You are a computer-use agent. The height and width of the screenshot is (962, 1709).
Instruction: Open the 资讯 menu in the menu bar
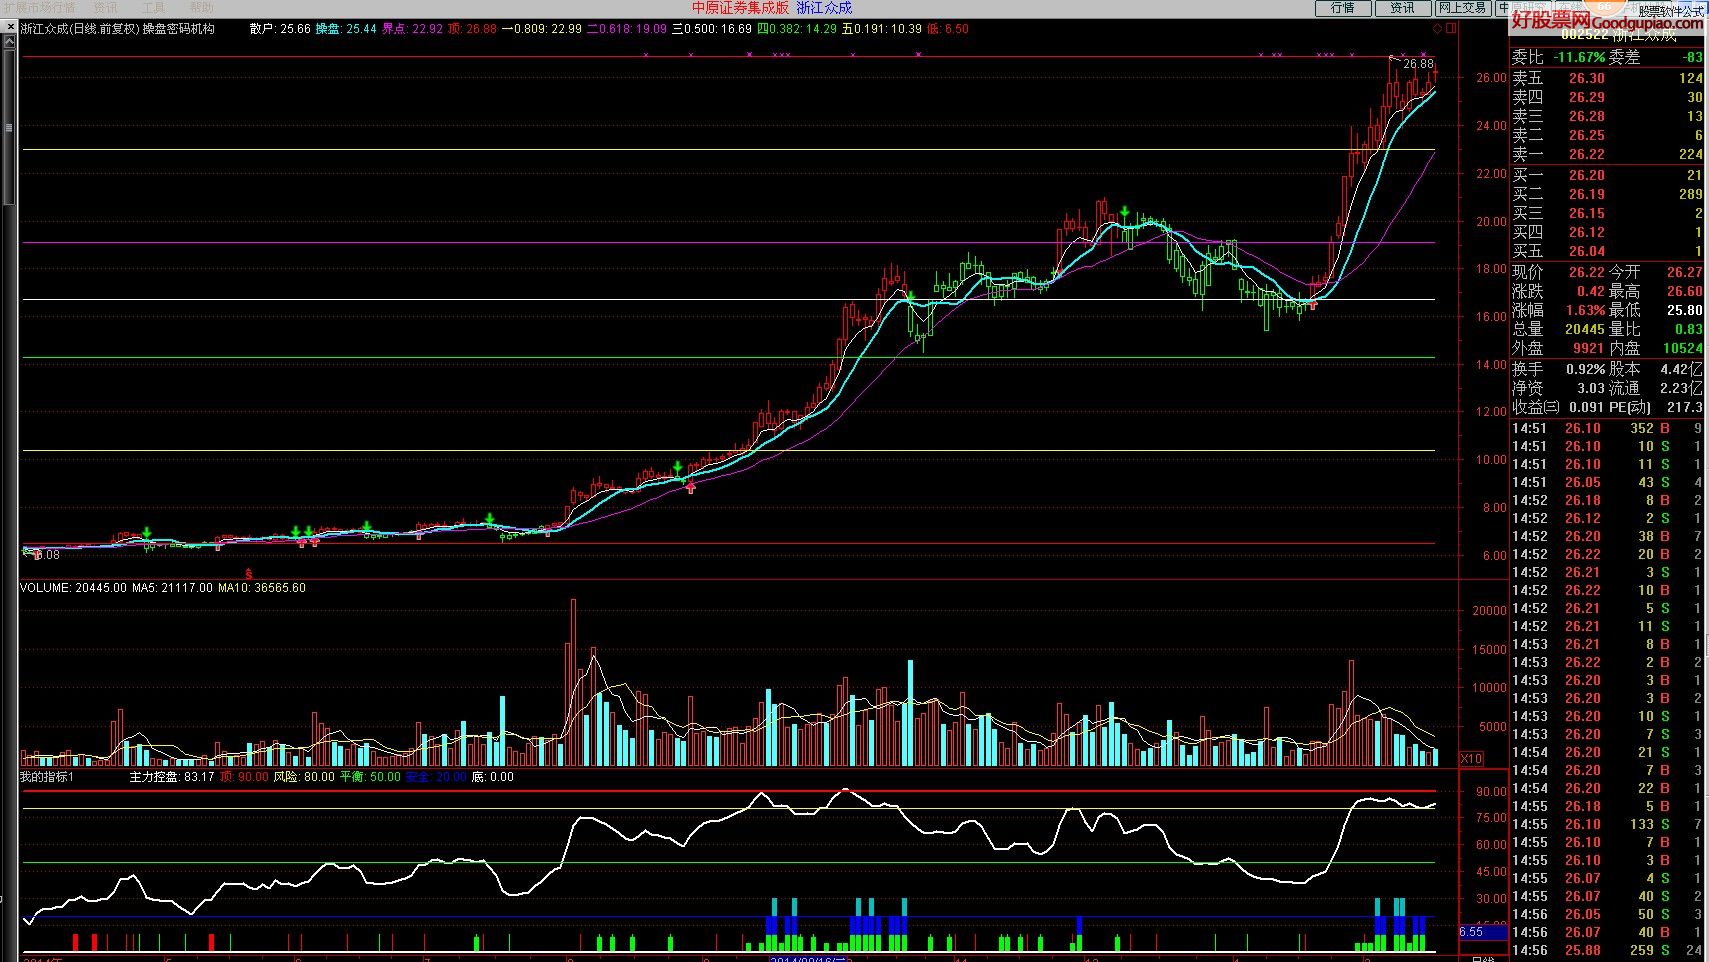pyautogui.click(x=105, y=7)
